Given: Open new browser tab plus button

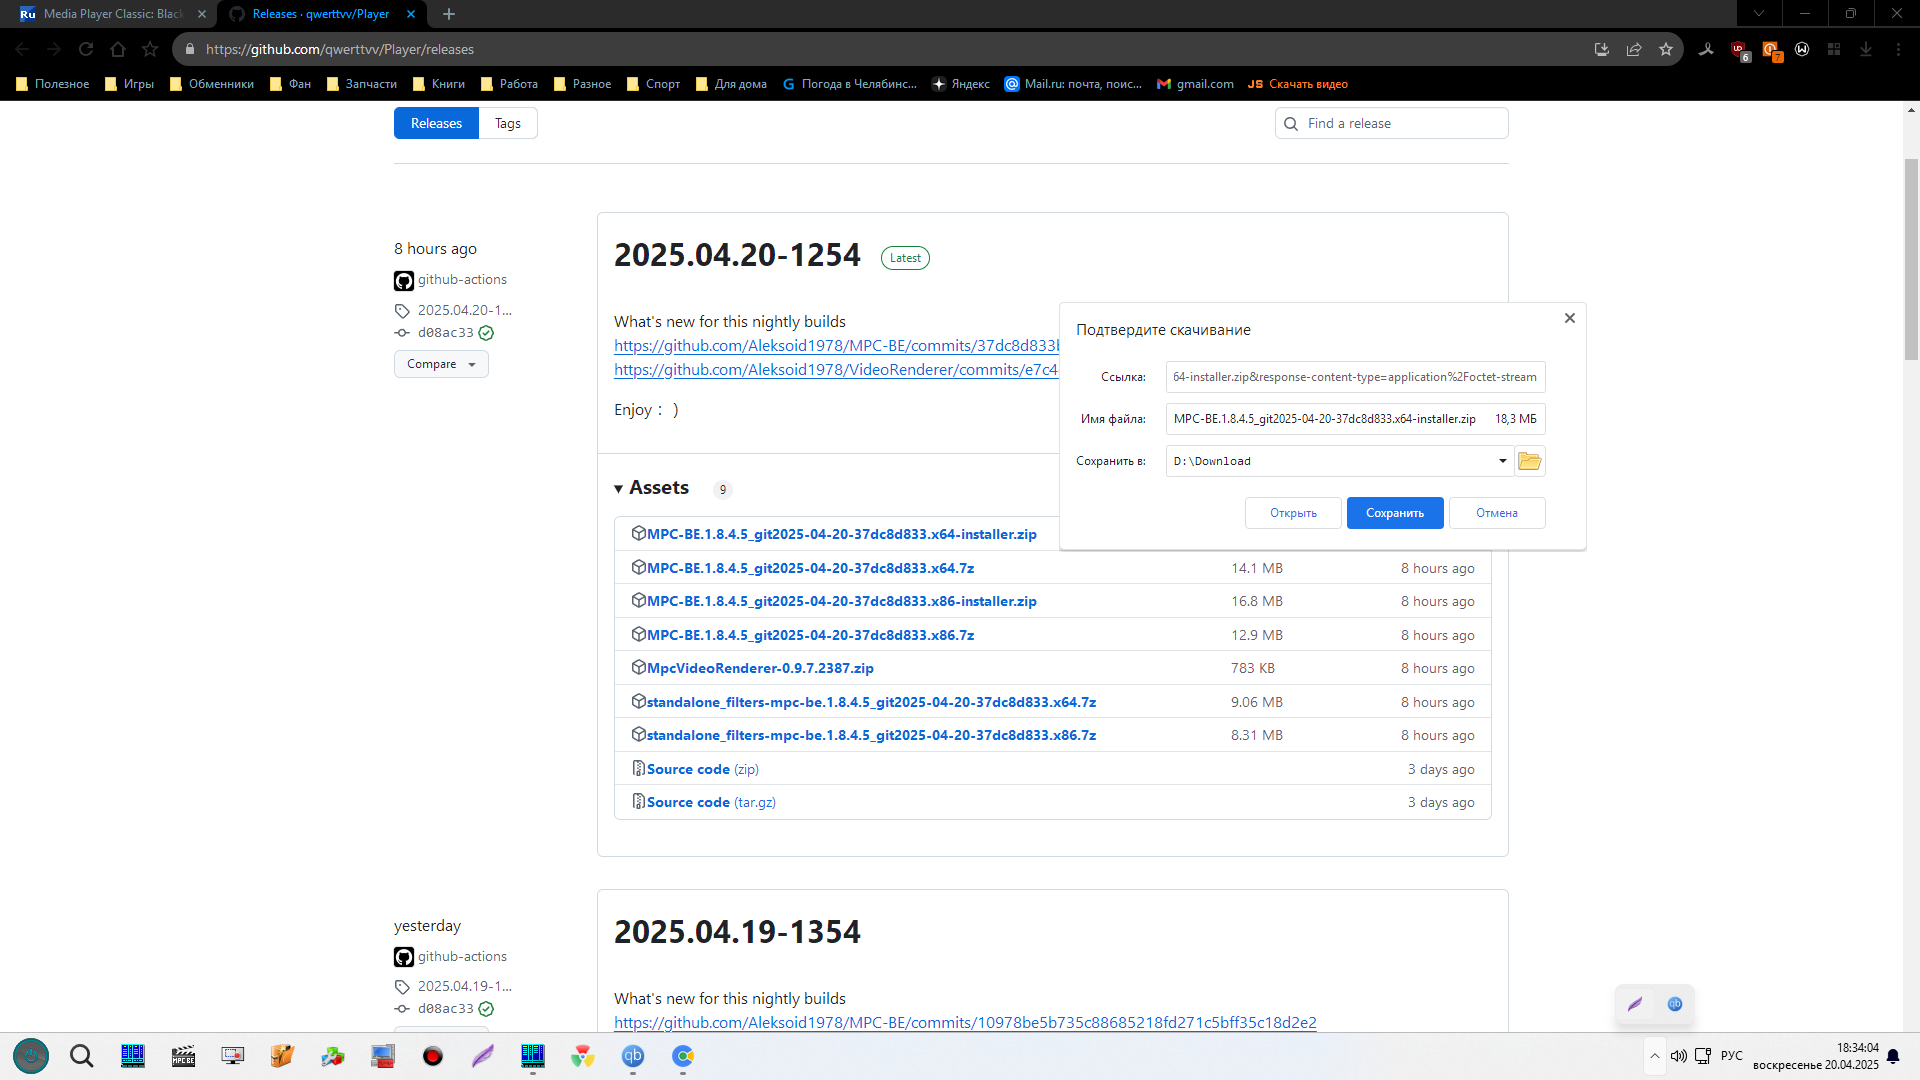Looking at the screenshot, I should 449,14.
